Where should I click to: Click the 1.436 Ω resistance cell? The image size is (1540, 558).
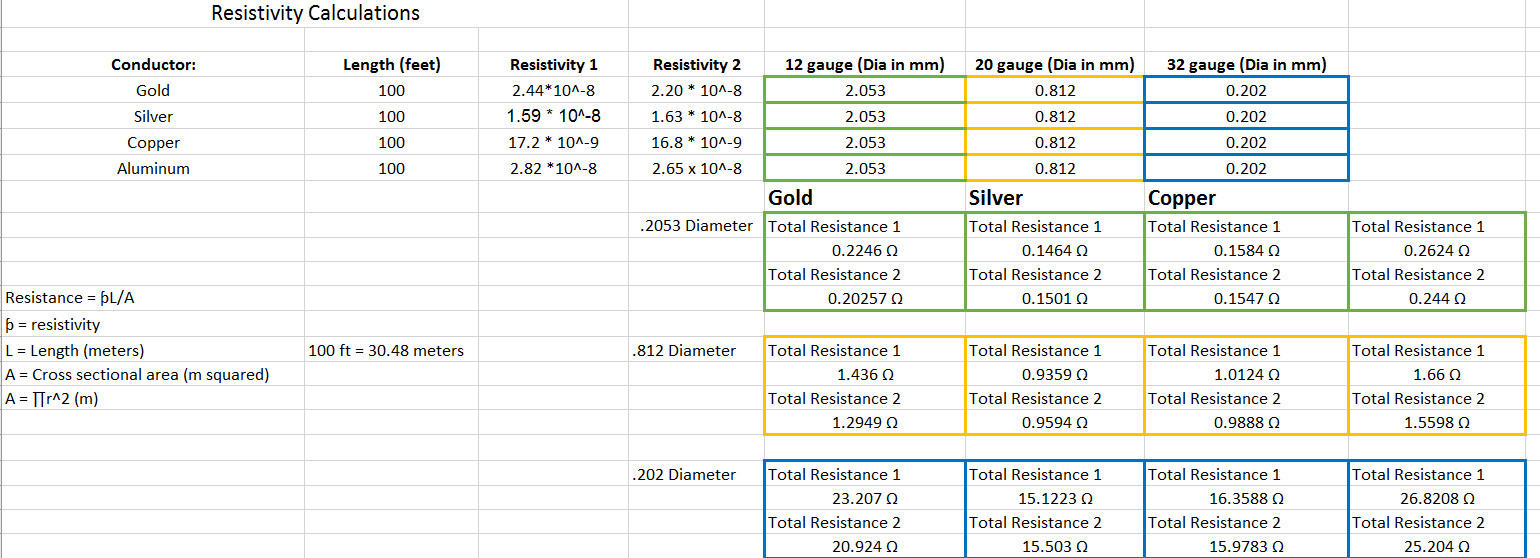click(864, 375)
